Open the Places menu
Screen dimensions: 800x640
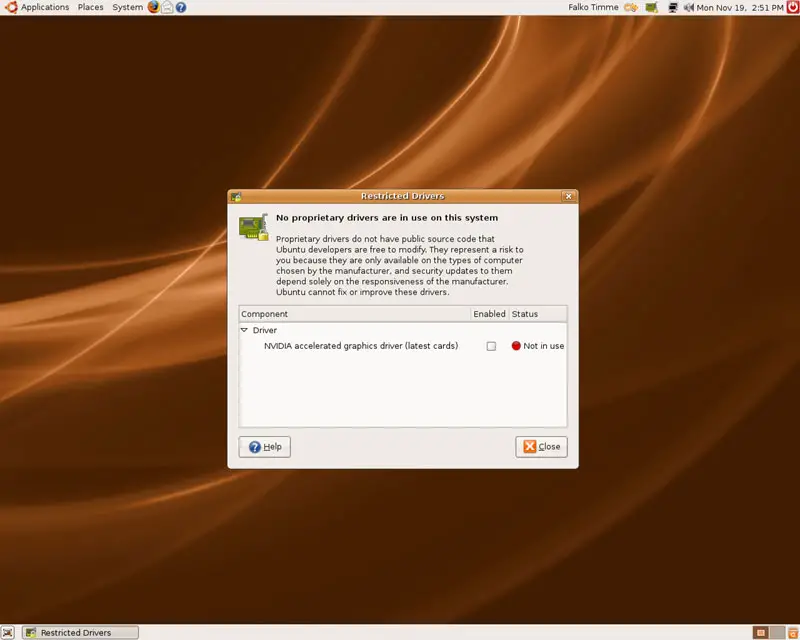[90, 7]
